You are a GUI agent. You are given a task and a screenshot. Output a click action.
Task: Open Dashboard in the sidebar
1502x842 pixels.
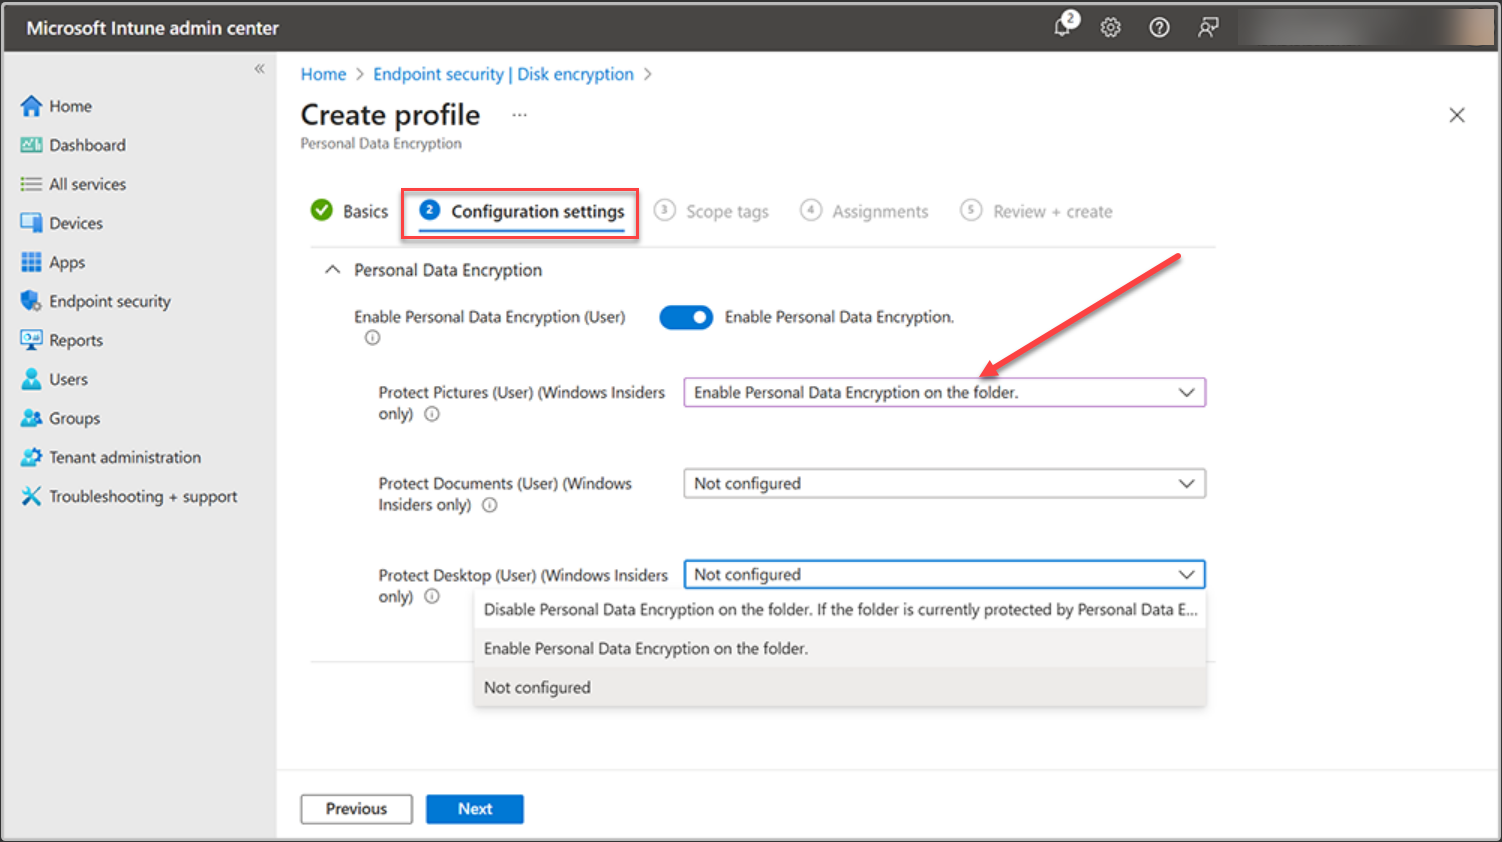88,145
